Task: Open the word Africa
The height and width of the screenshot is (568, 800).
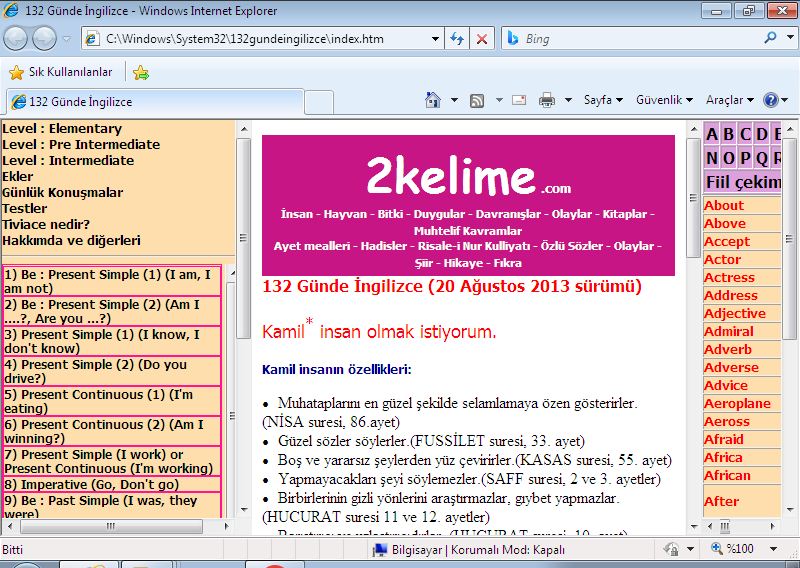Action: [x=723, y=457]
